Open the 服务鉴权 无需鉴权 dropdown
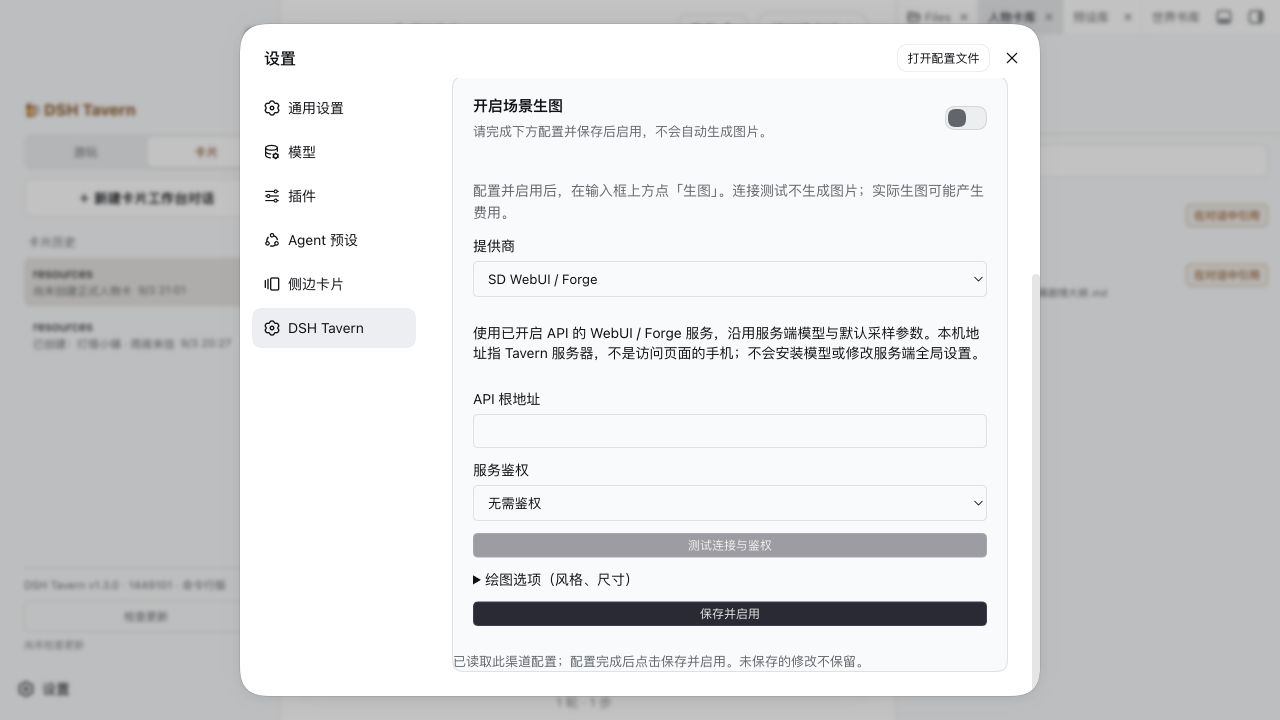Image resolution: width=1280 pixels, height=720 pixels. click(x=730, y=503)
